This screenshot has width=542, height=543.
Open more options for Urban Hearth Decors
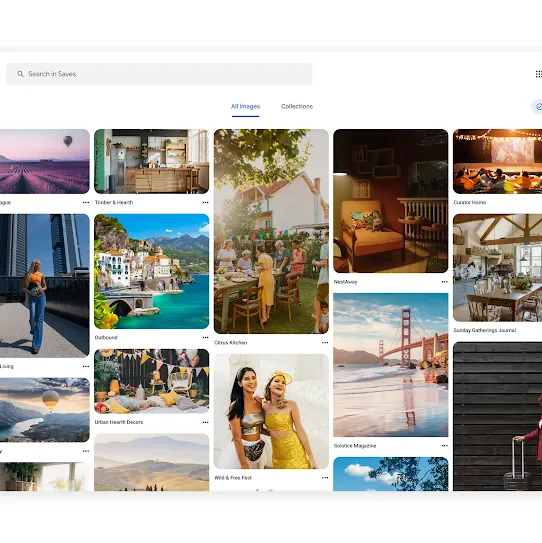(205, 422)
